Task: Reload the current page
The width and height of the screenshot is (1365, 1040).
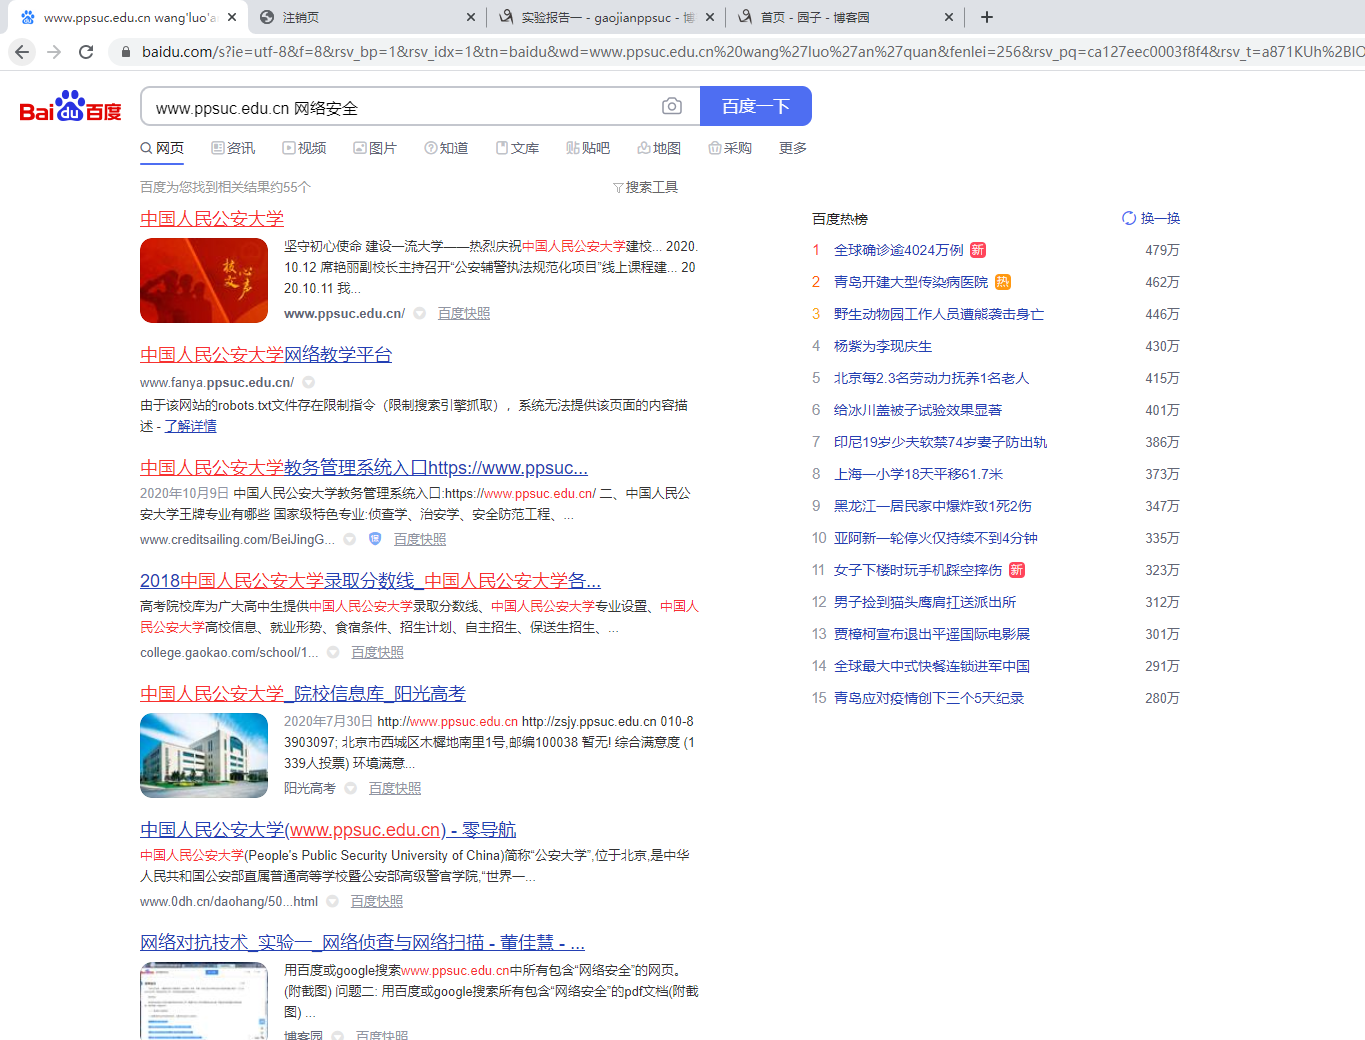Action: (x=86, y=51)
